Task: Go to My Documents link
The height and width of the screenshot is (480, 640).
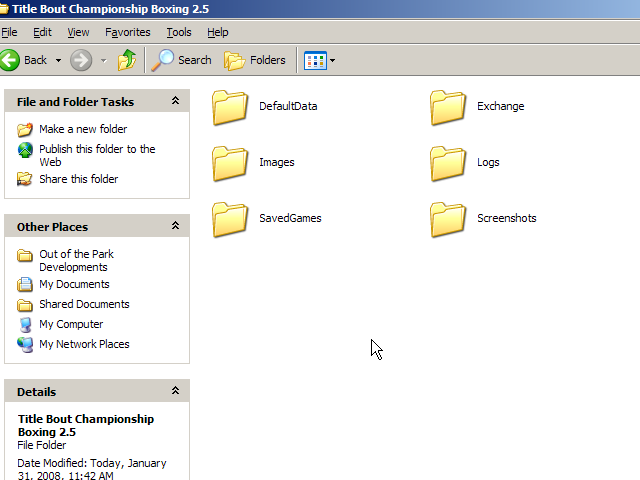Action: pos(74,284)
